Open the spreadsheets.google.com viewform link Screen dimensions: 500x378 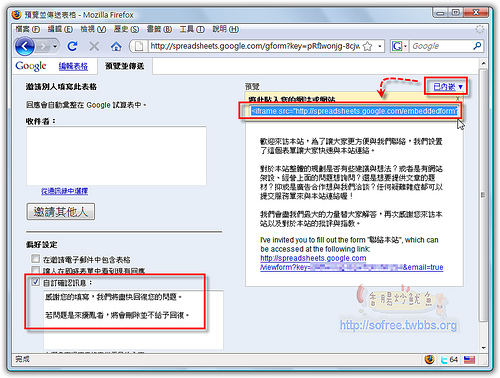(x=352, y=263)
